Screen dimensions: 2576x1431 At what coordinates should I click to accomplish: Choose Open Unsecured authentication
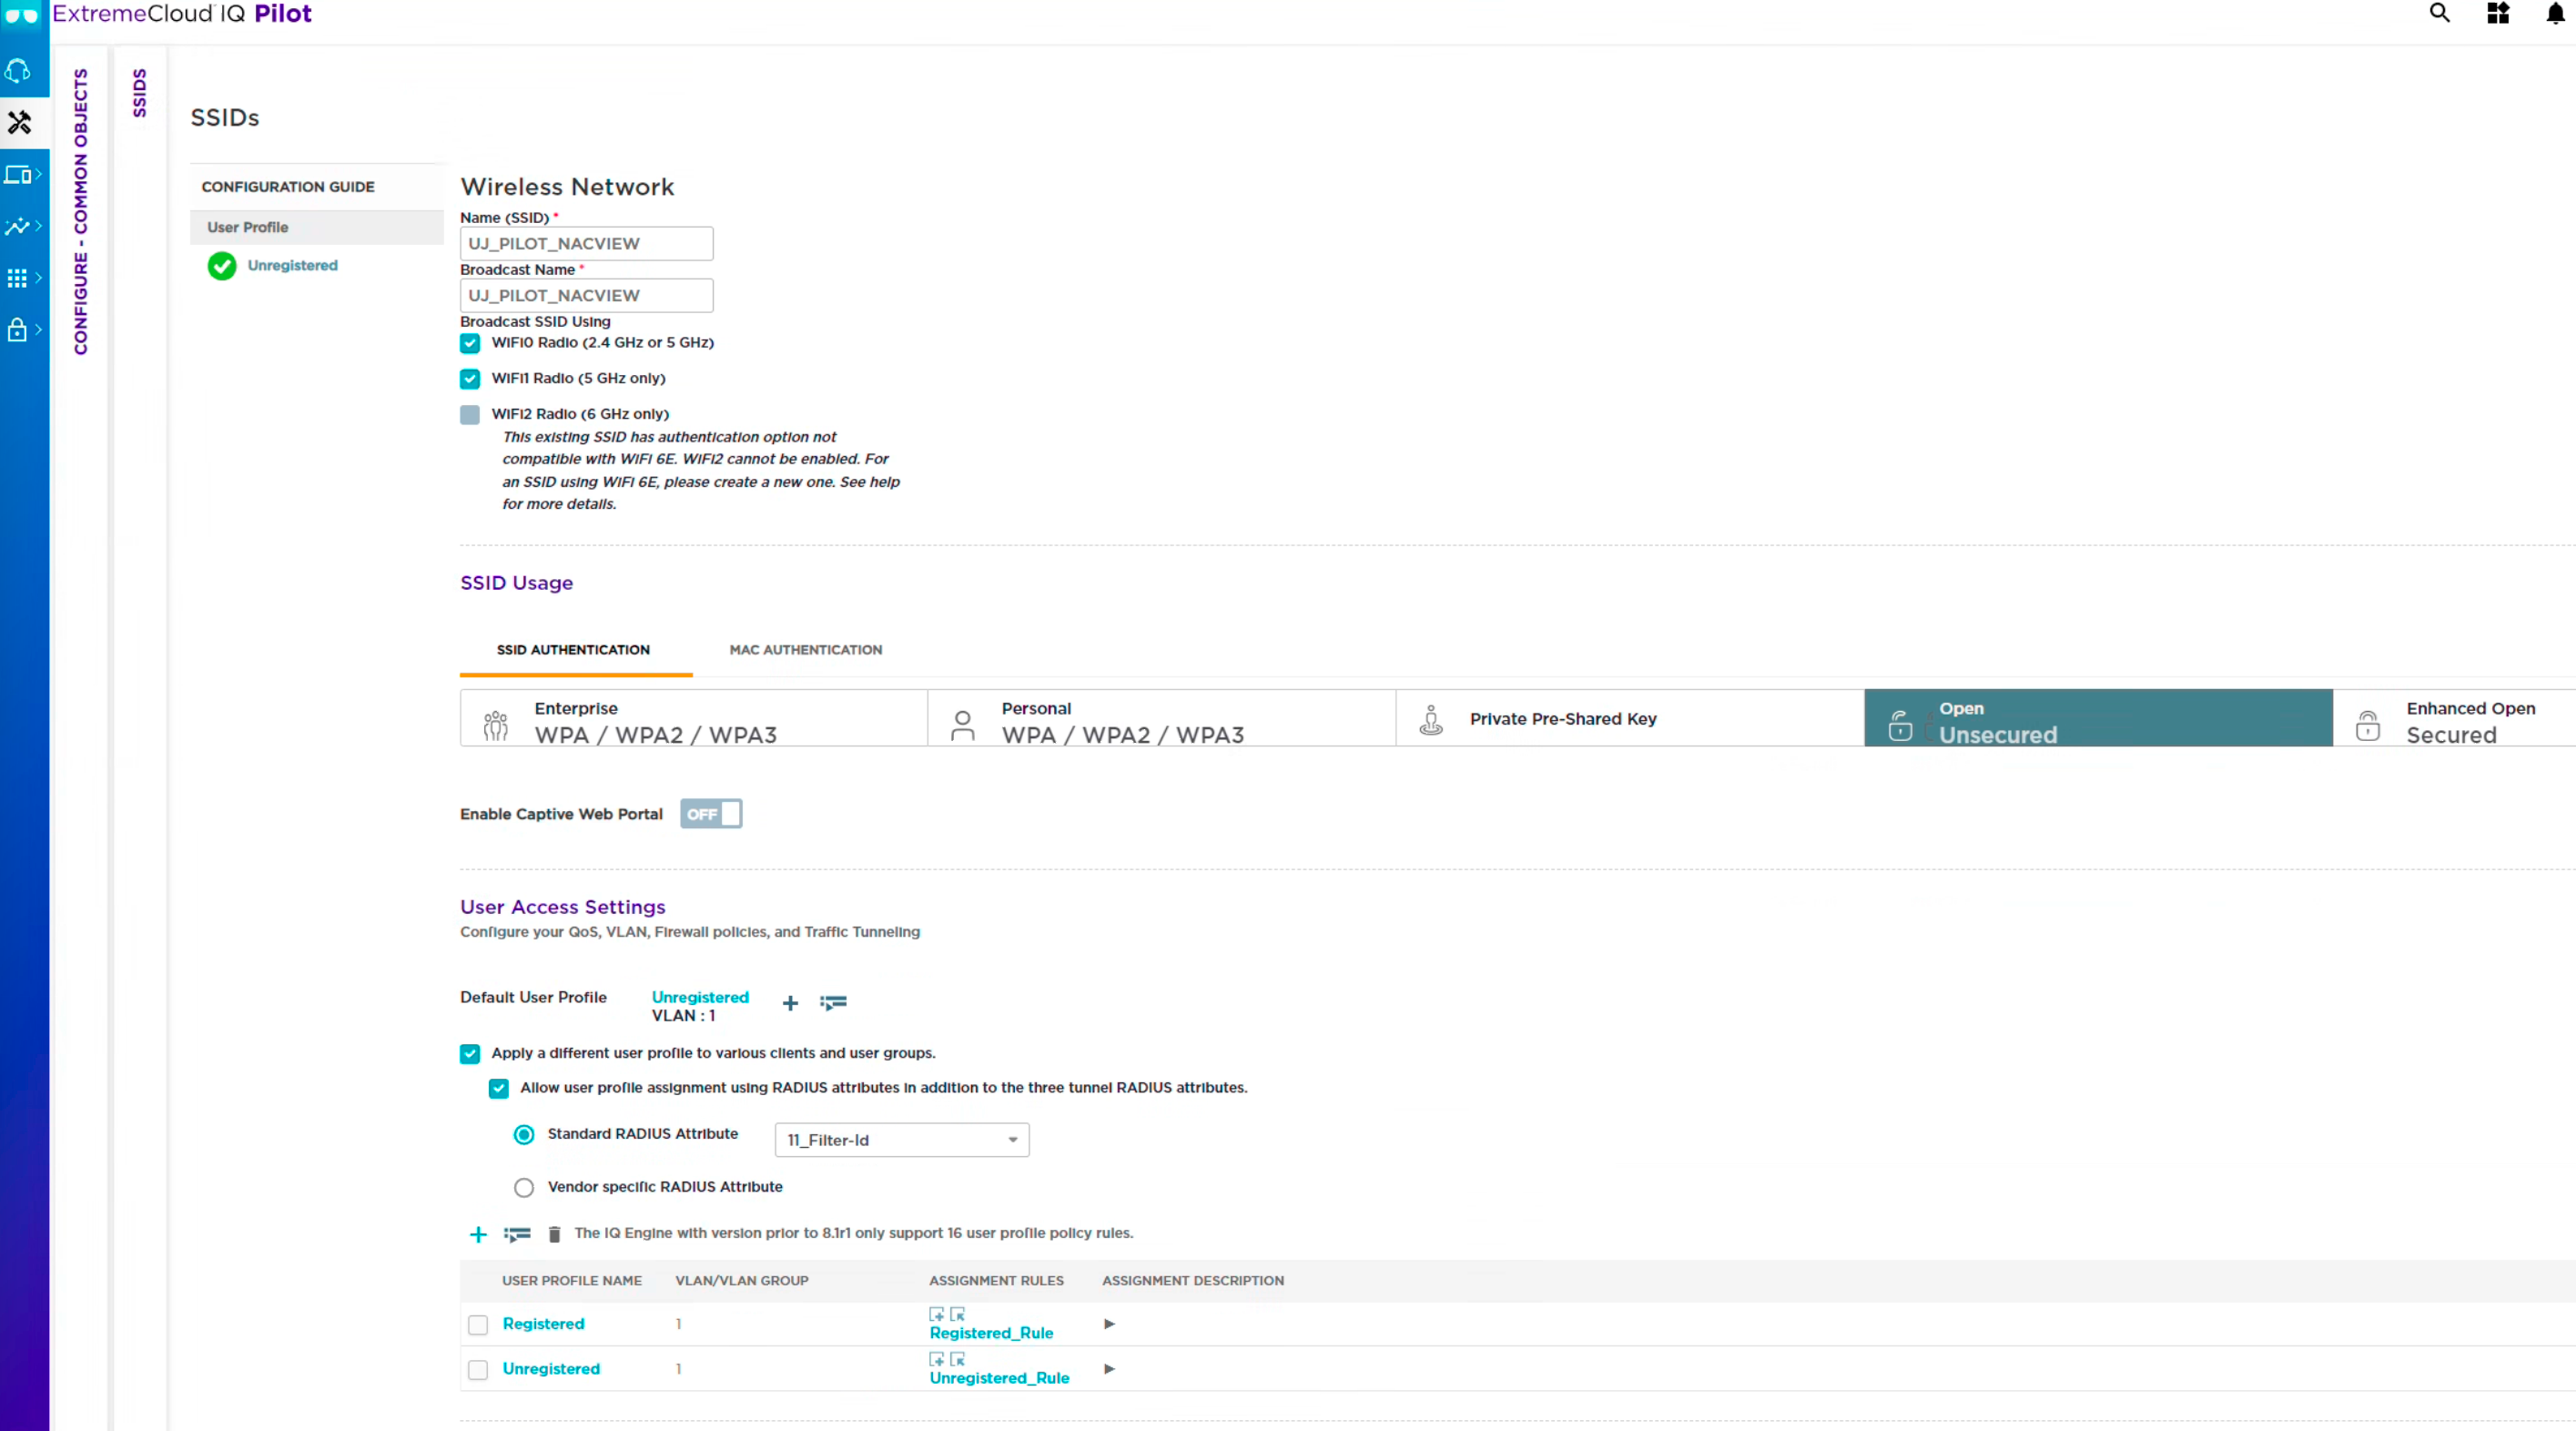pos(2098,718)
